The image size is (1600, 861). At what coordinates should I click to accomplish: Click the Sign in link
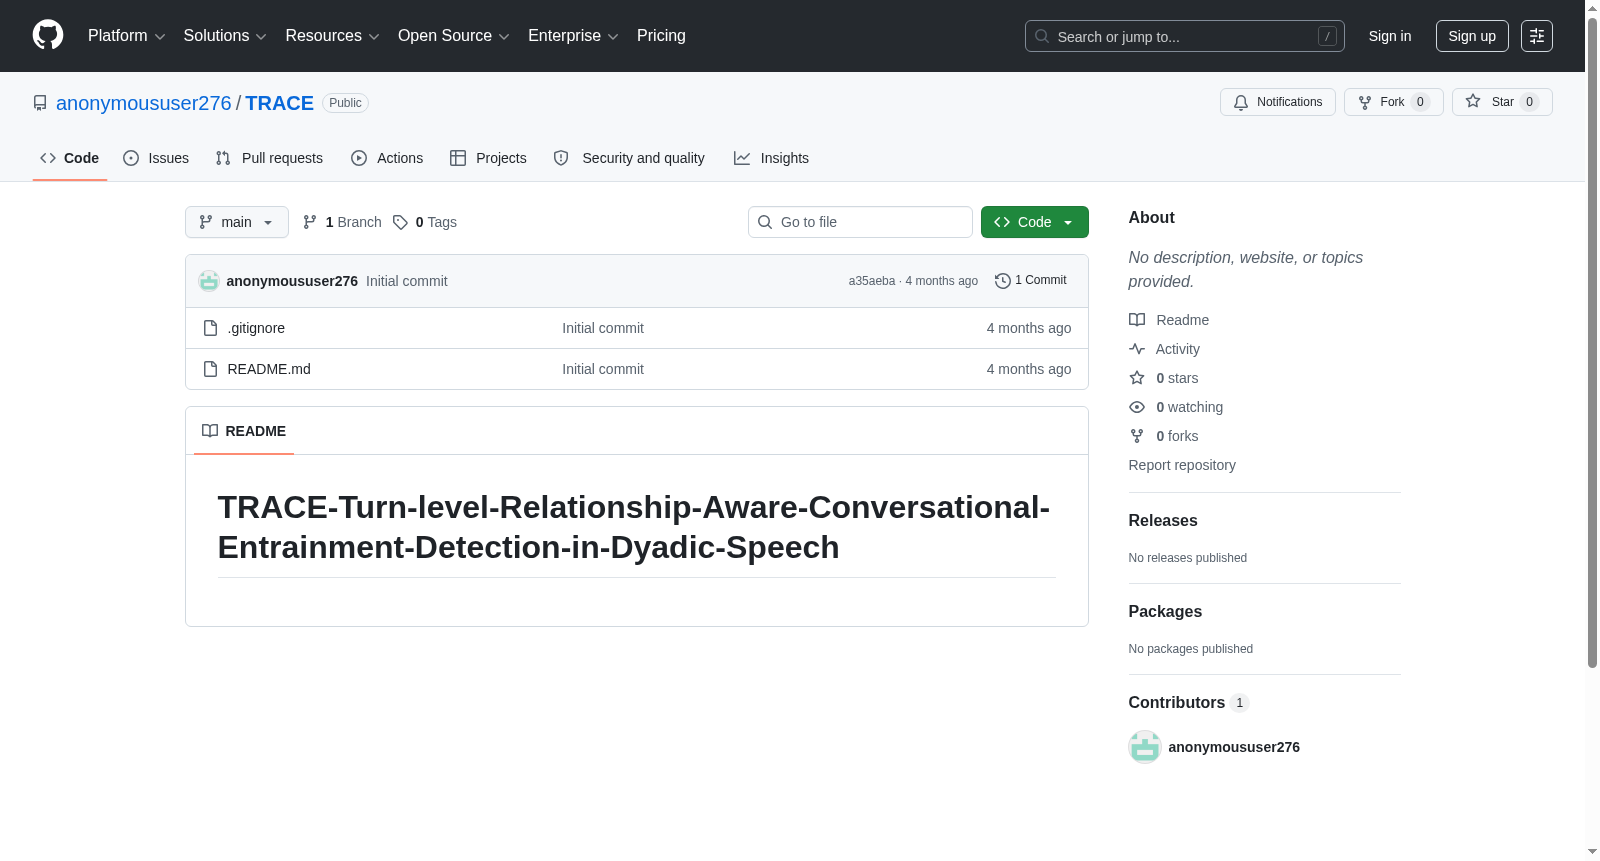coord(1390,36)
